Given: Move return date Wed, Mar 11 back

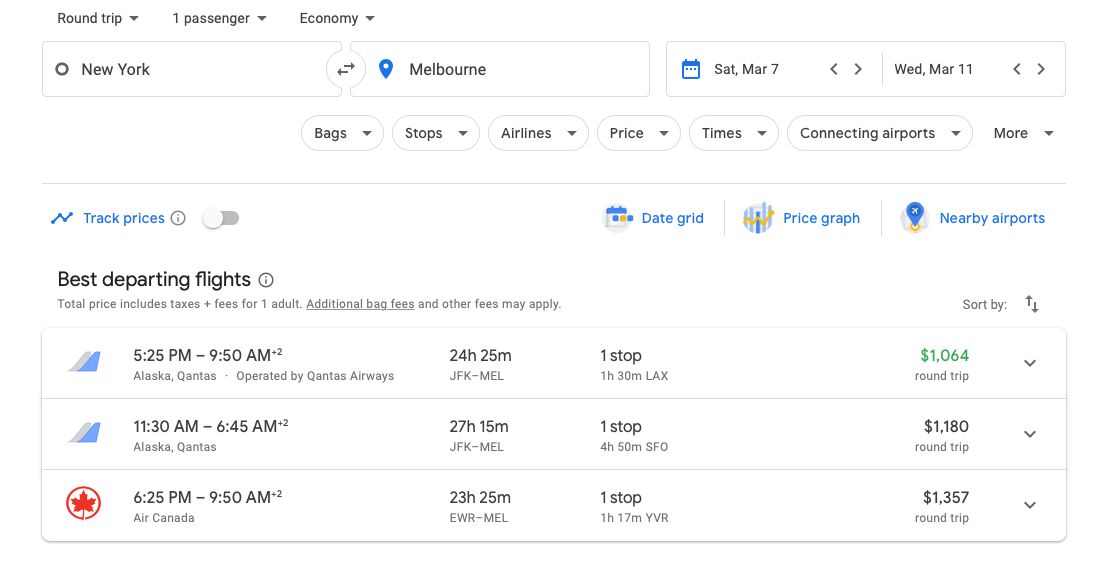Looking at the screenshot, I should pos(1016,69).
